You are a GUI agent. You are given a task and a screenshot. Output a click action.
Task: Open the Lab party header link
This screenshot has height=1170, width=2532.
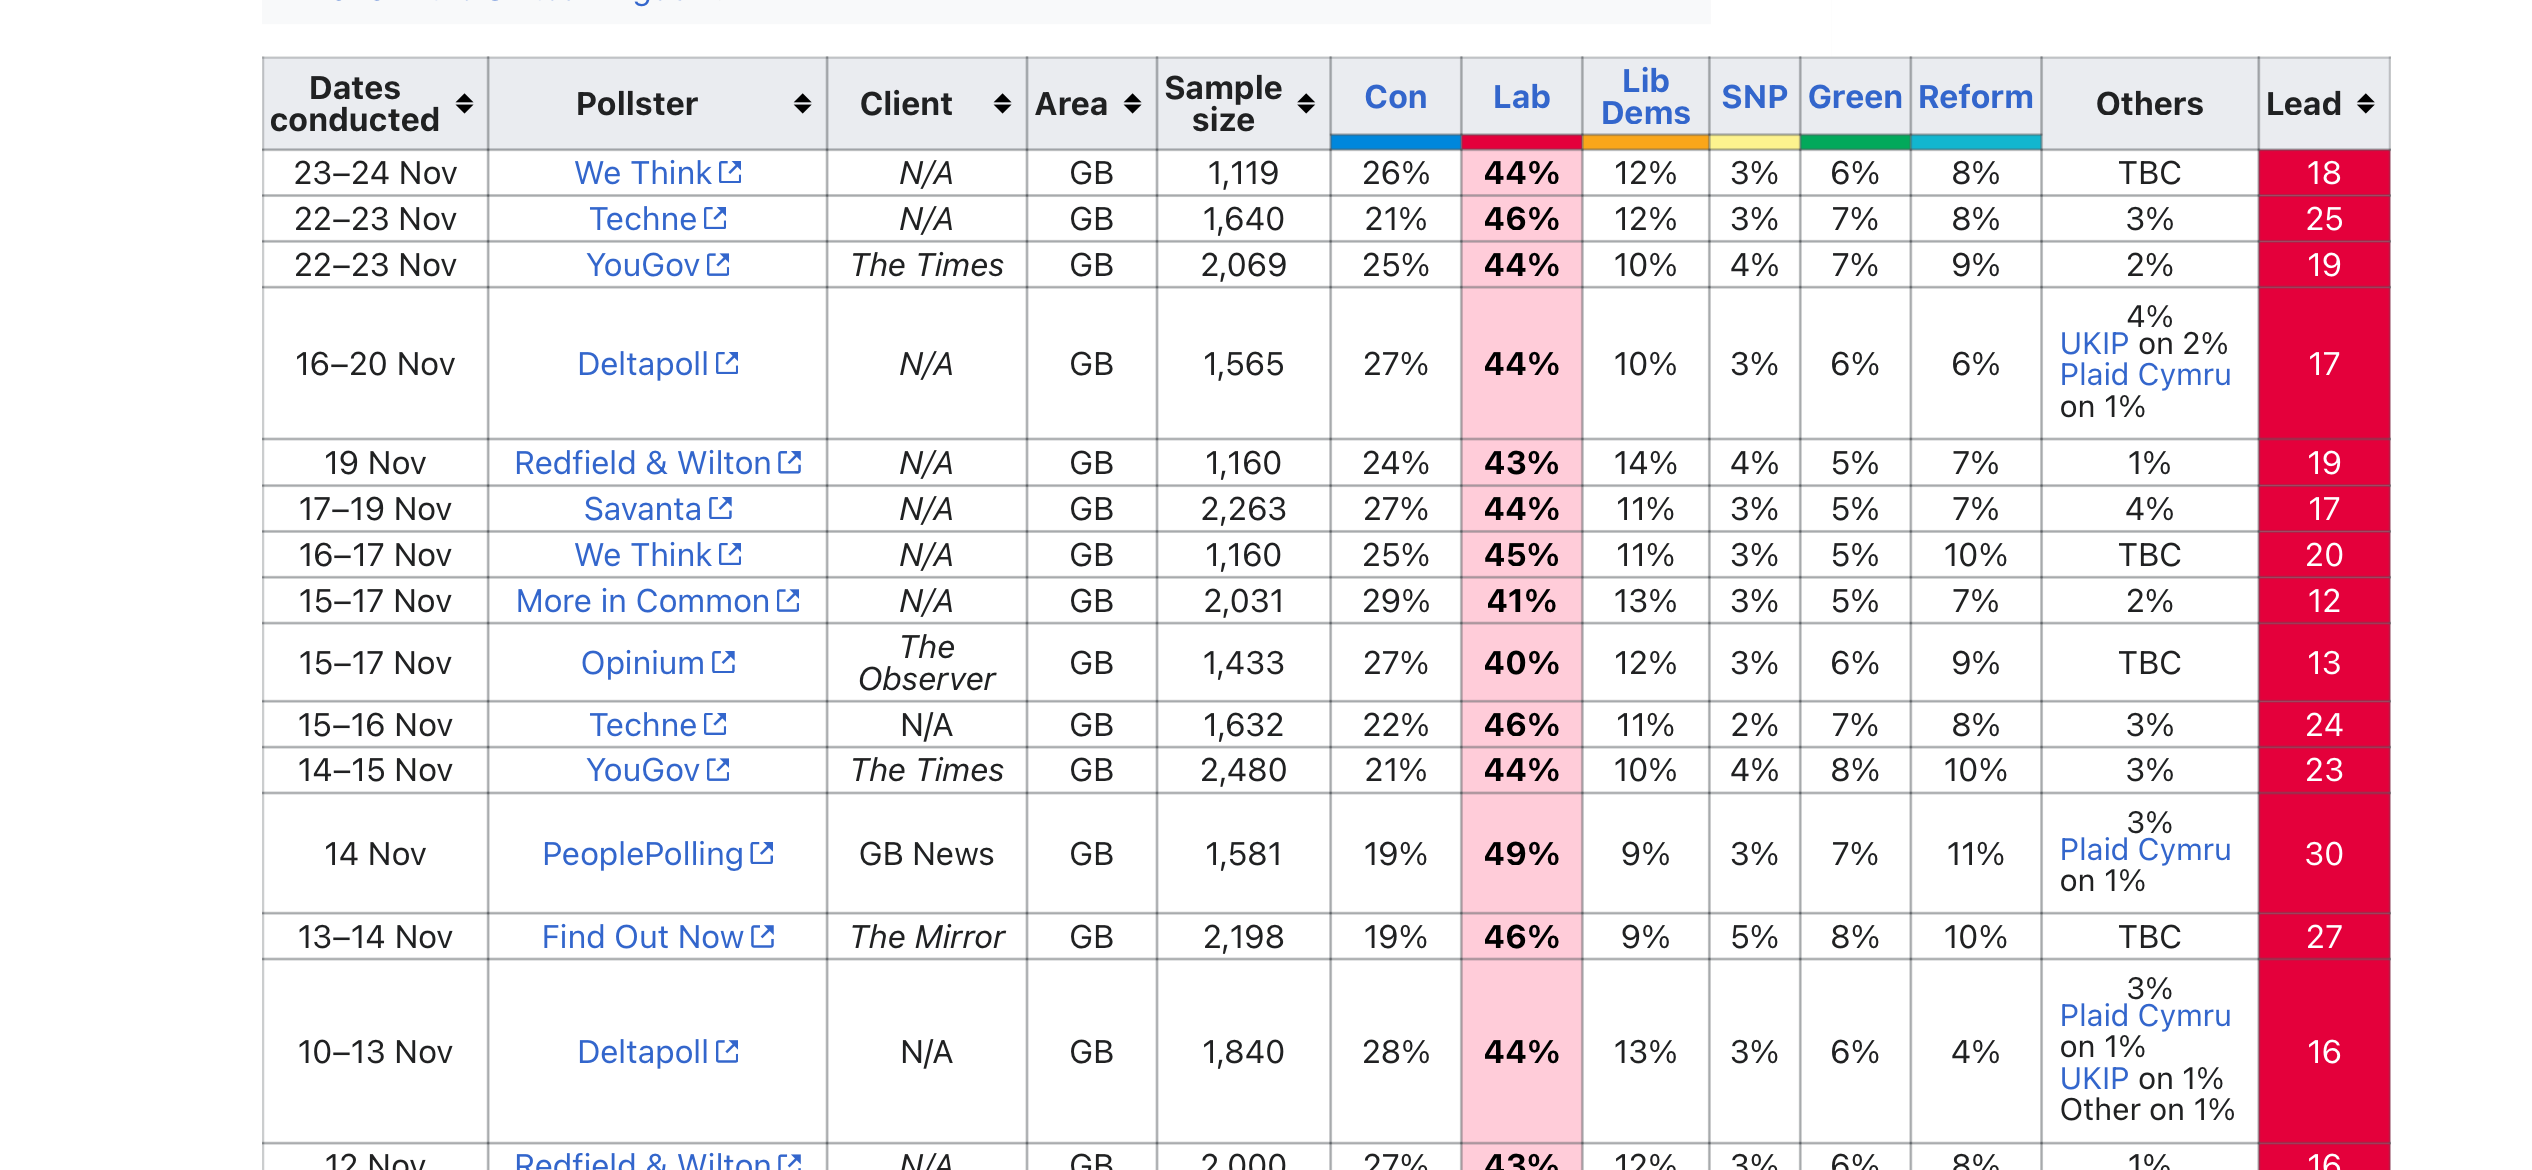1521,97
